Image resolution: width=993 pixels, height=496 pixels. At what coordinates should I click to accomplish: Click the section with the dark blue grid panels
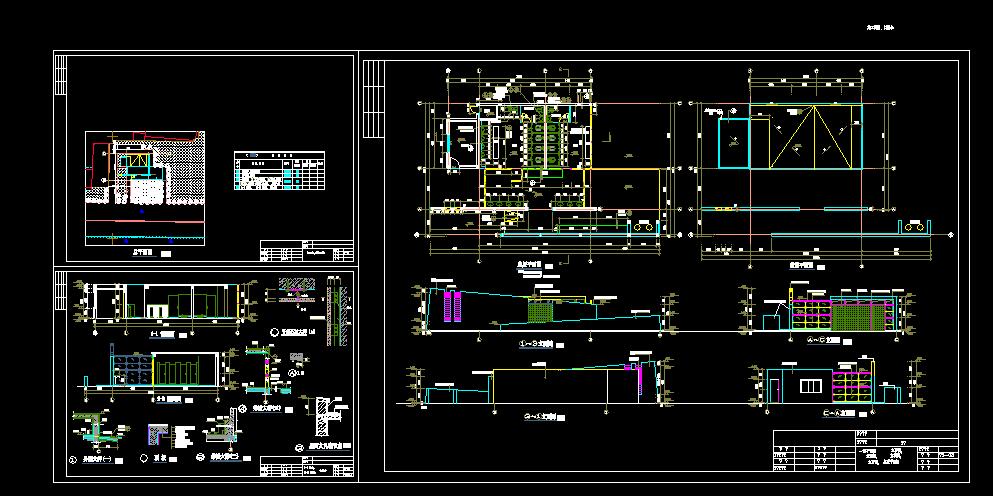(x=160, y=374)
